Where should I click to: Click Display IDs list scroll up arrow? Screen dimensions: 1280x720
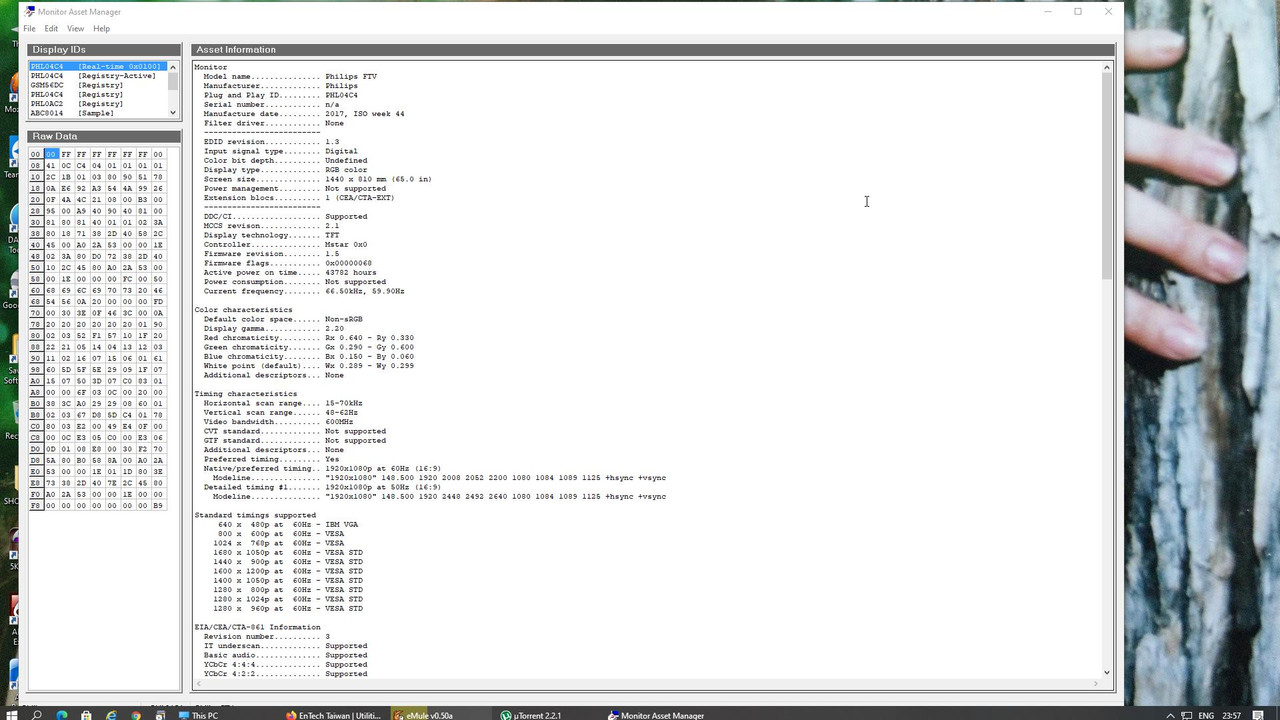pyautogui.click(x=173, y=67)
